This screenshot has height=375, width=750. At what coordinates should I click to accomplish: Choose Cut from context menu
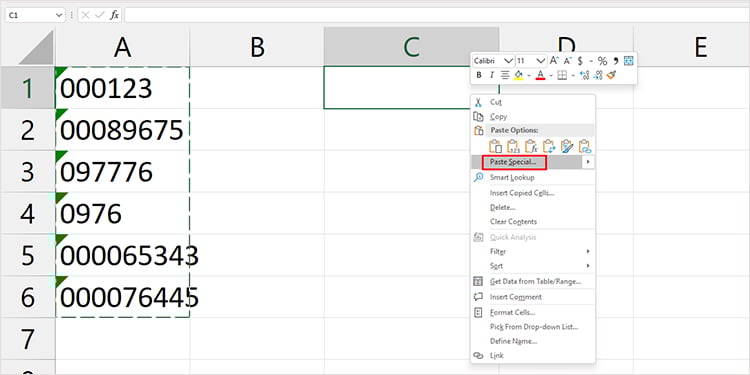[x=533, y=102]
